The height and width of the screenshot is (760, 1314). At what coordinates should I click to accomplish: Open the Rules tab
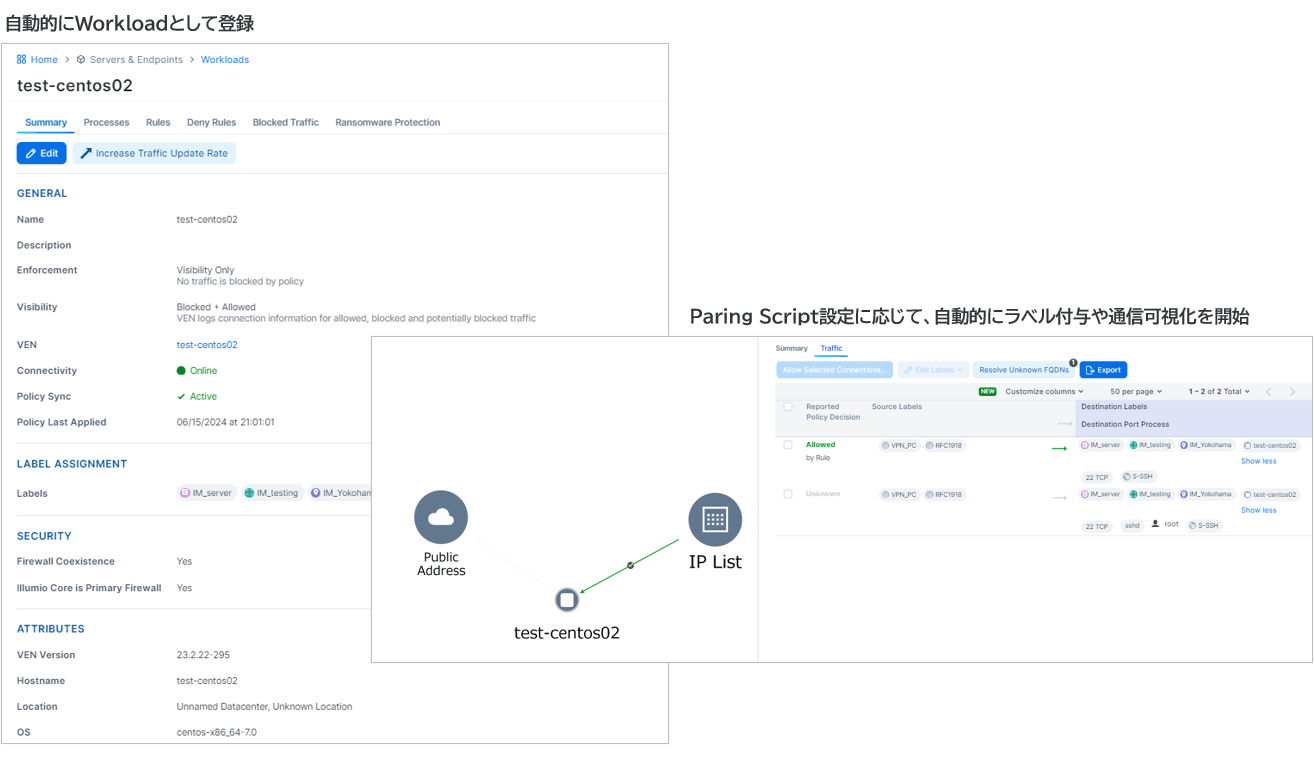158,122
